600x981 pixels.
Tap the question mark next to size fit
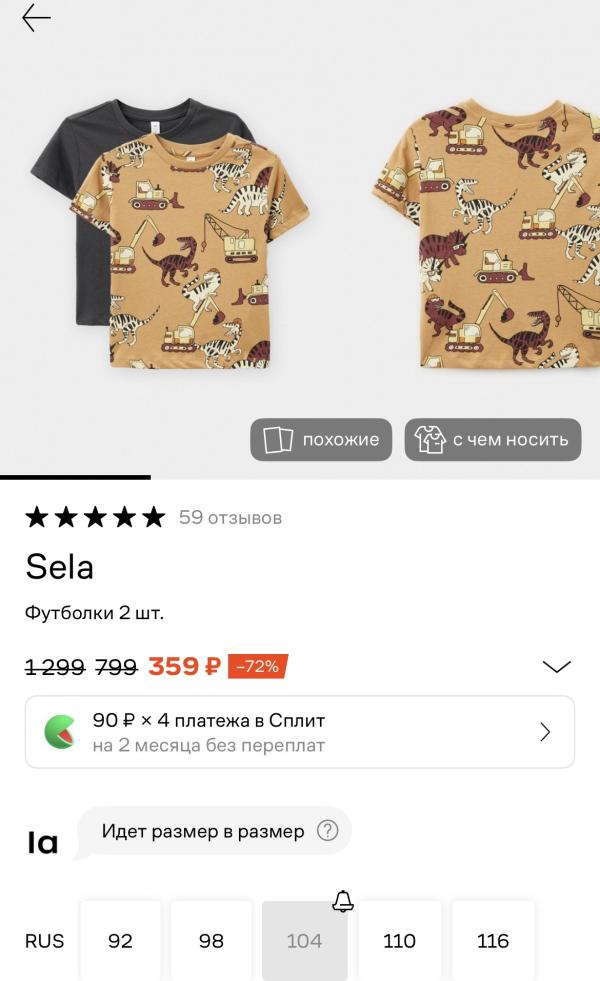327,831
